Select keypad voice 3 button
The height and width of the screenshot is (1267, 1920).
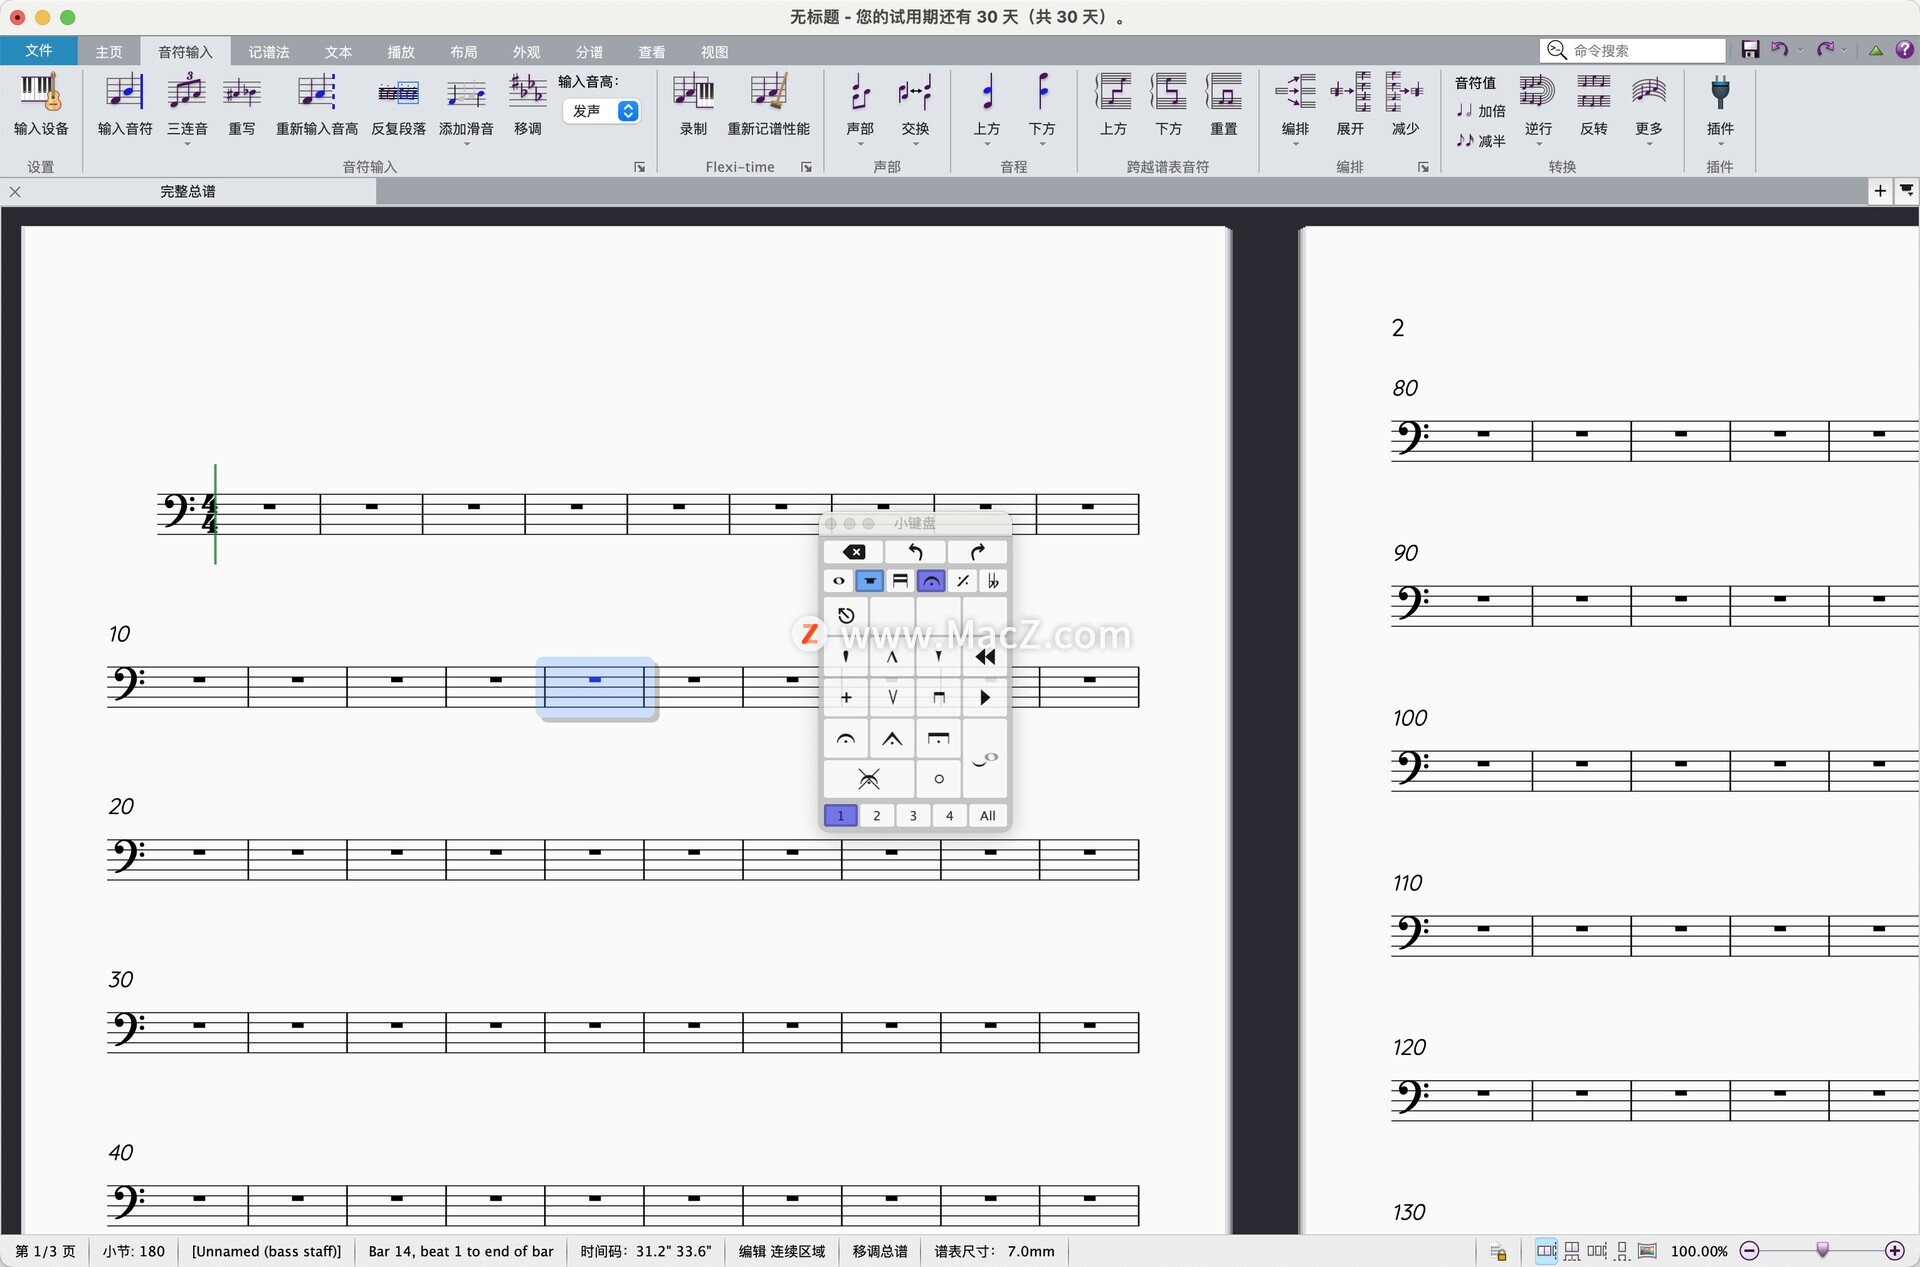click(913, 816)
